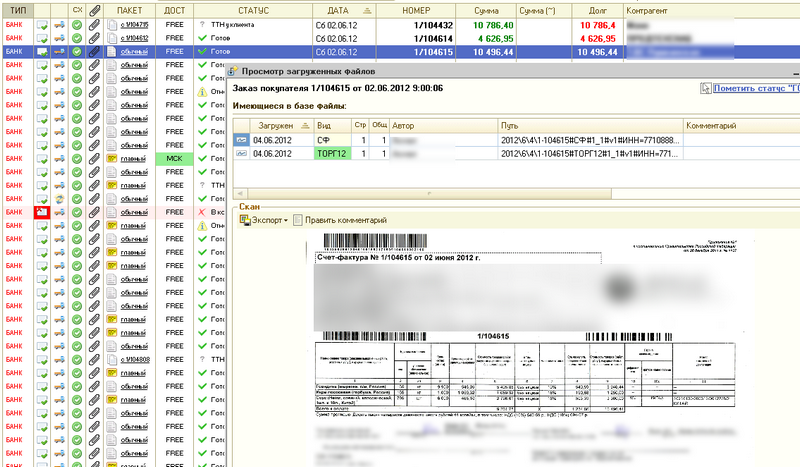This screenshot has width=800, height=467.
Task: Sort by the СТАТУС column header
Action: (x=253, y=10)
